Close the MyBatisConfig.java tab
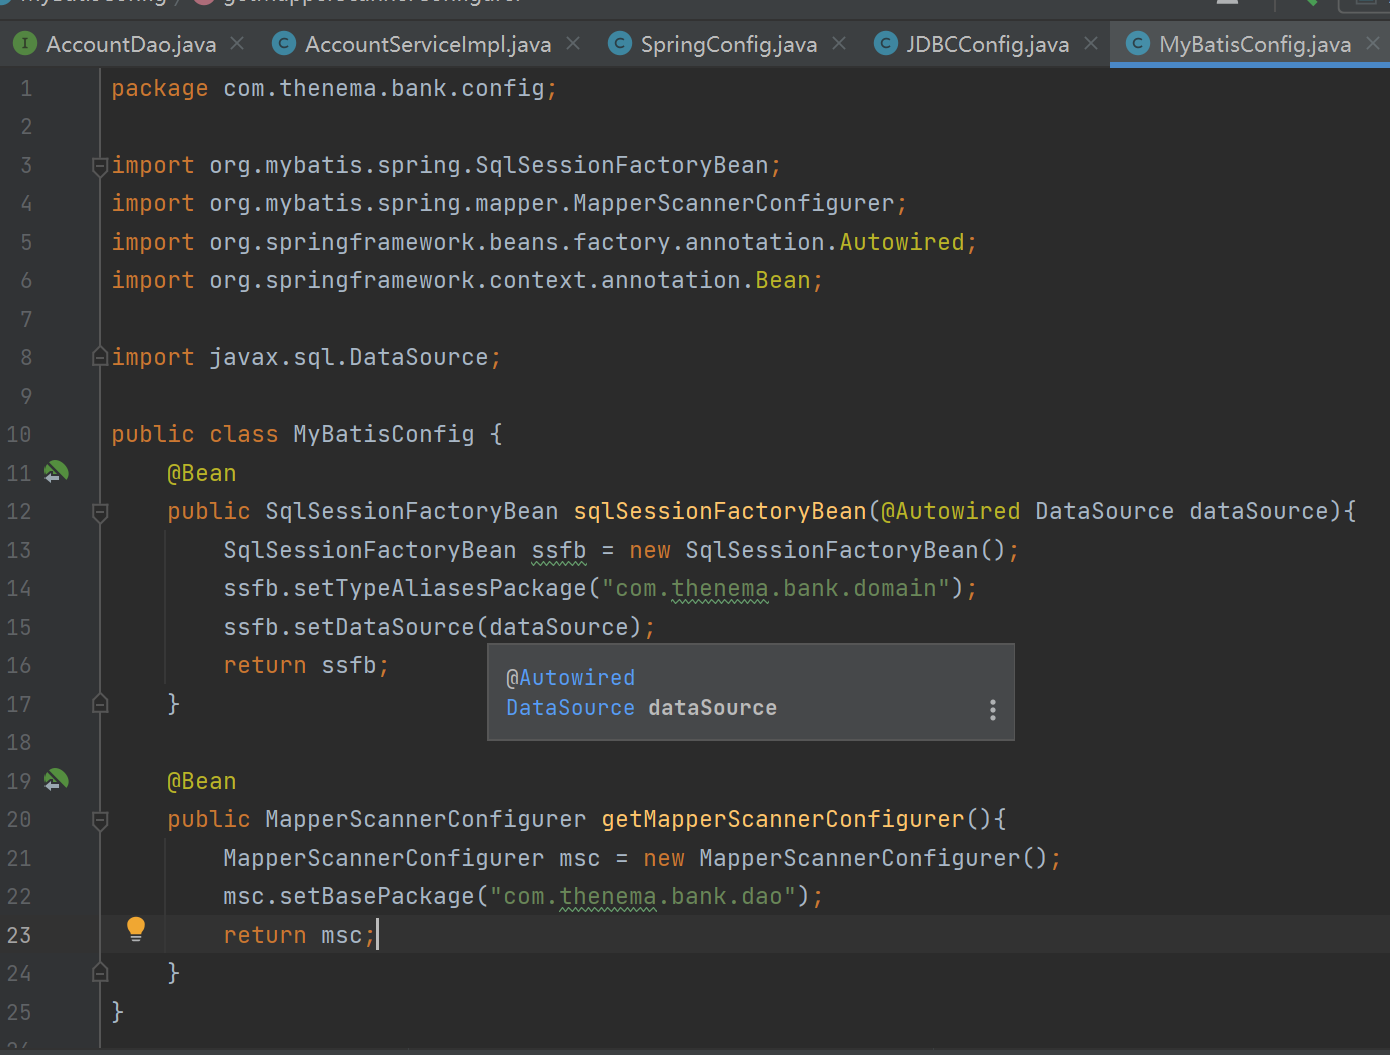This screenshot has height=1055, width=1390. (x=1374, y=44)
